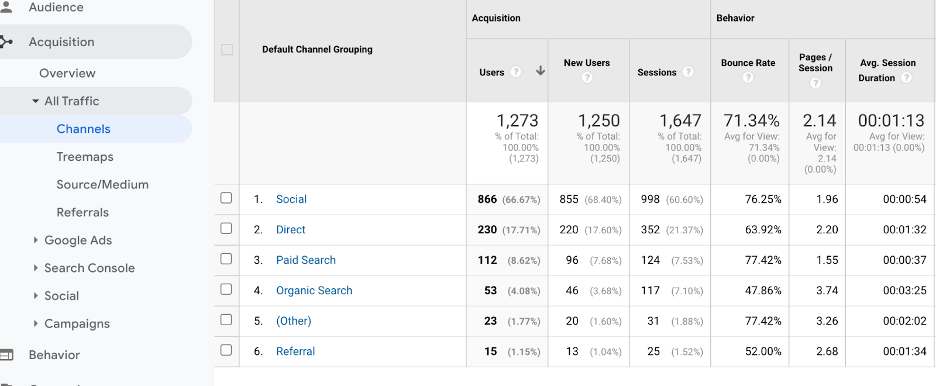This screenshot has height=386, width=936.
Task: Open the Referral channel link
Action: tap(295, 351)
